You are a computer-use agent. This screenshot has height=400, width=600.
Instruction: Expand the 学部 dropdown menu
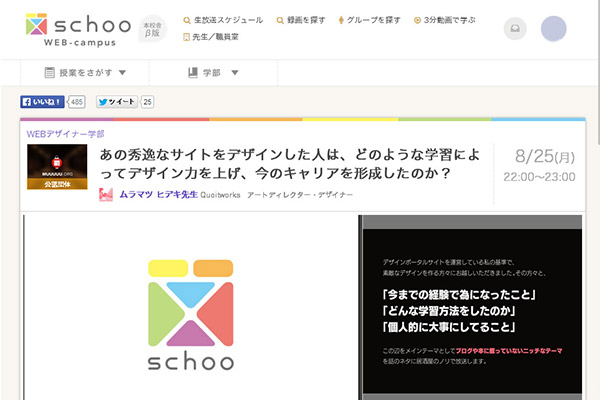pyautogui.click(x=213, y=73)
